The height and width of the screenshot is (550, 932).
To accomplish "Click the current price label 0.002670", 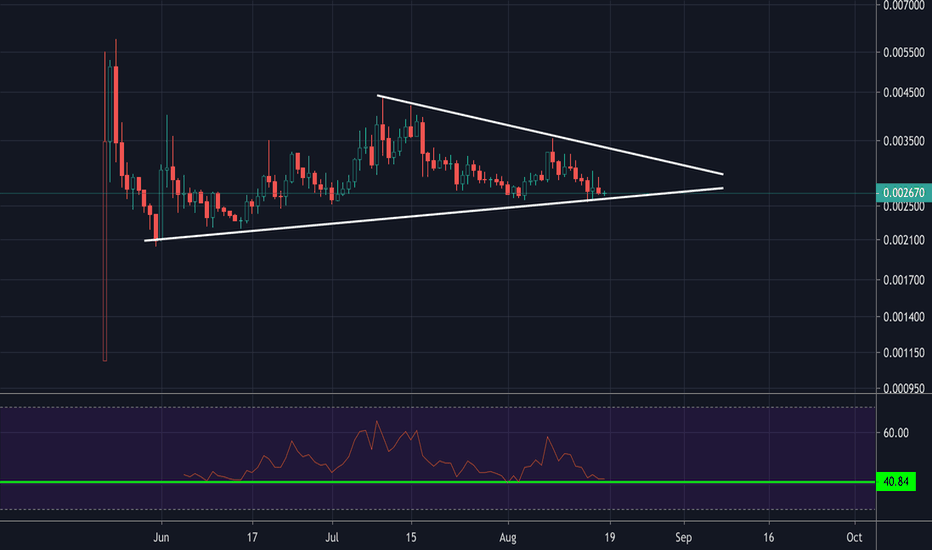I will (903, 193).
